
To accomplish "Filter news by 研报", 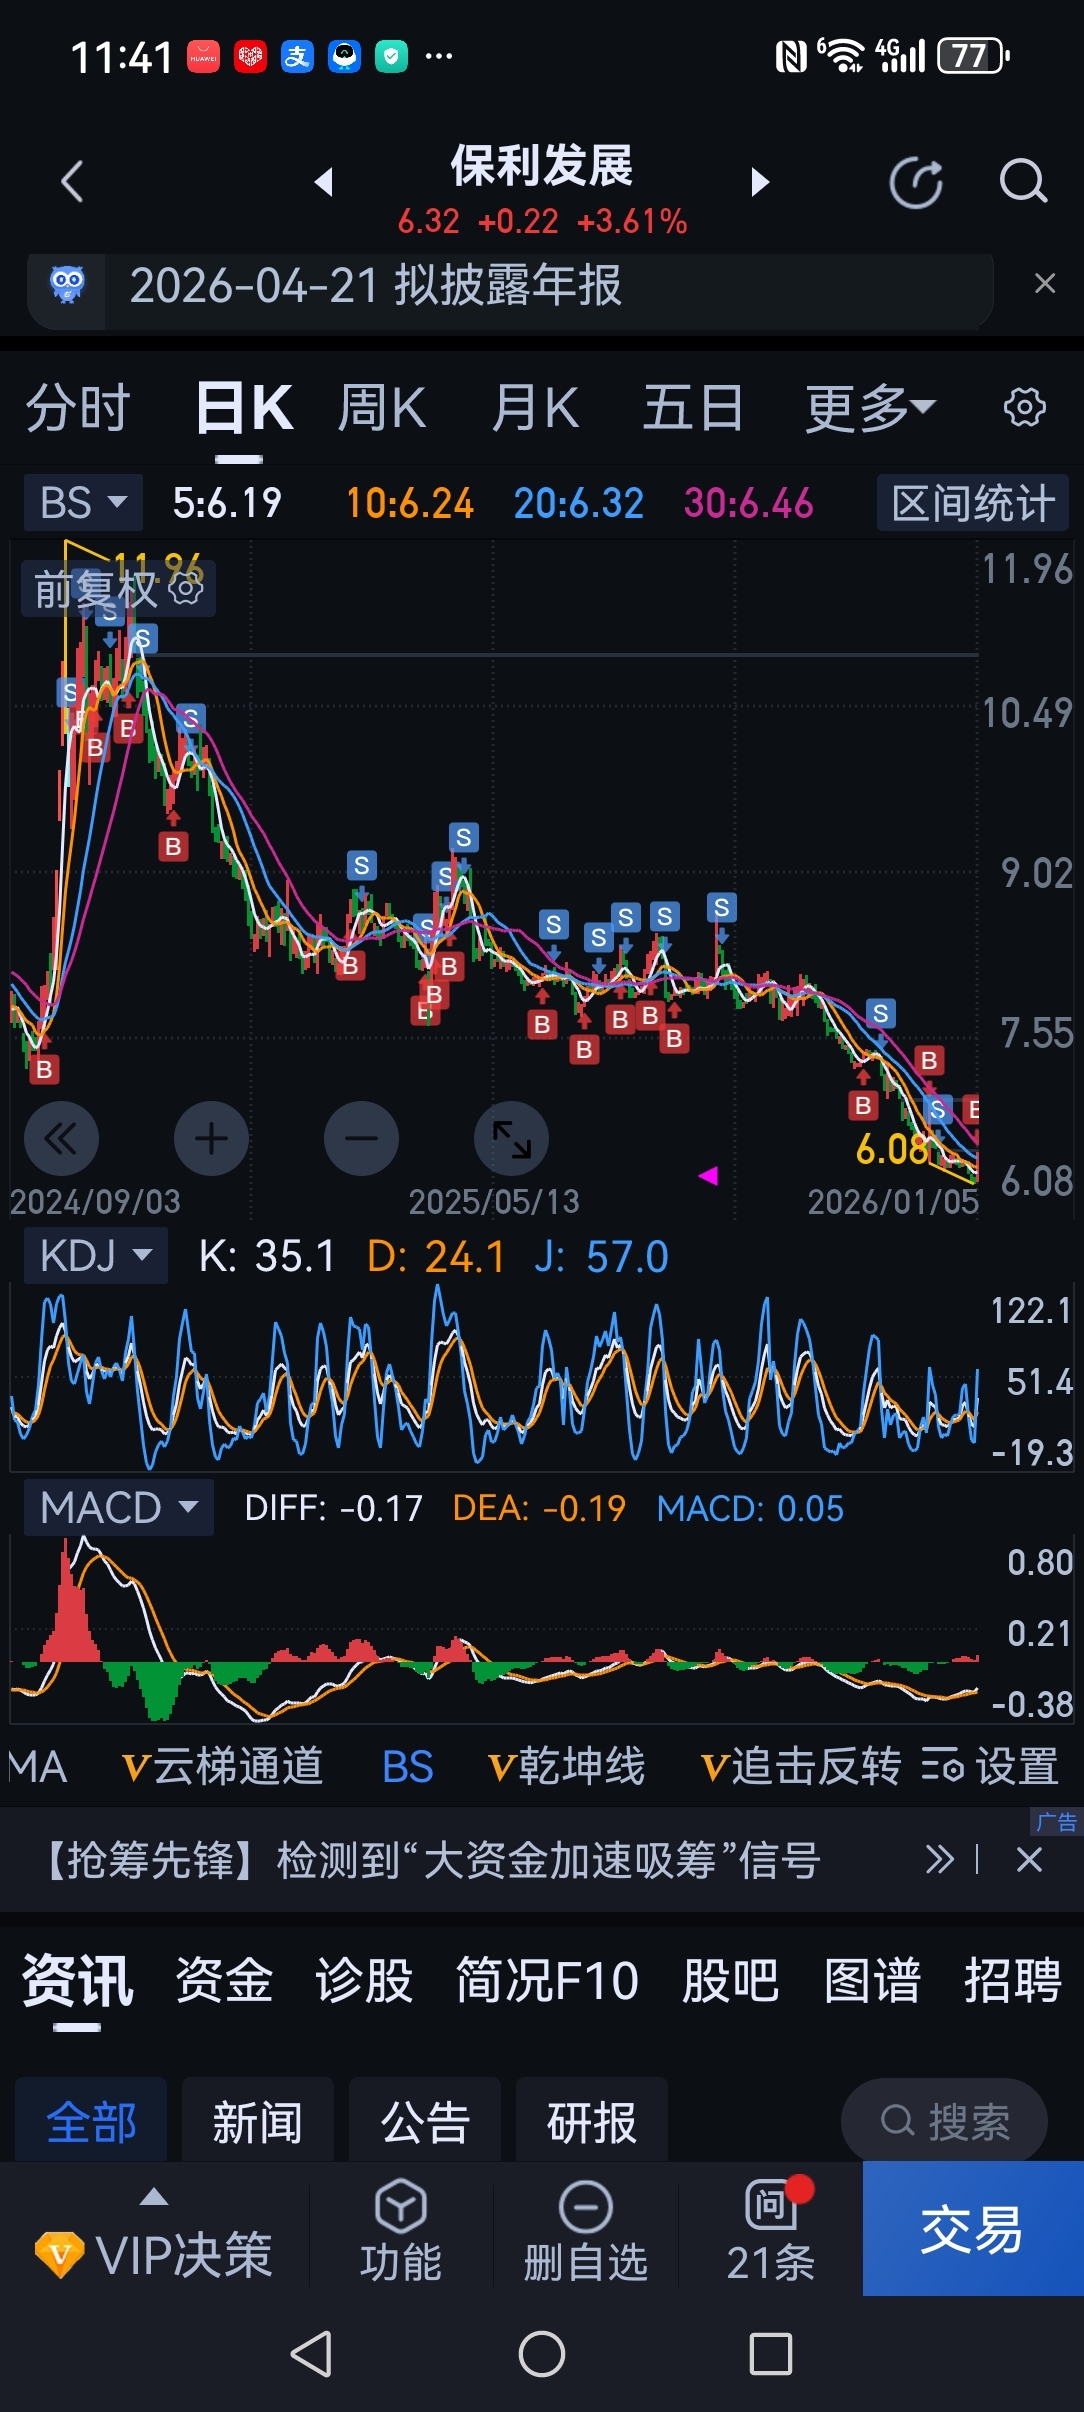I will [x=592, y=2122].
